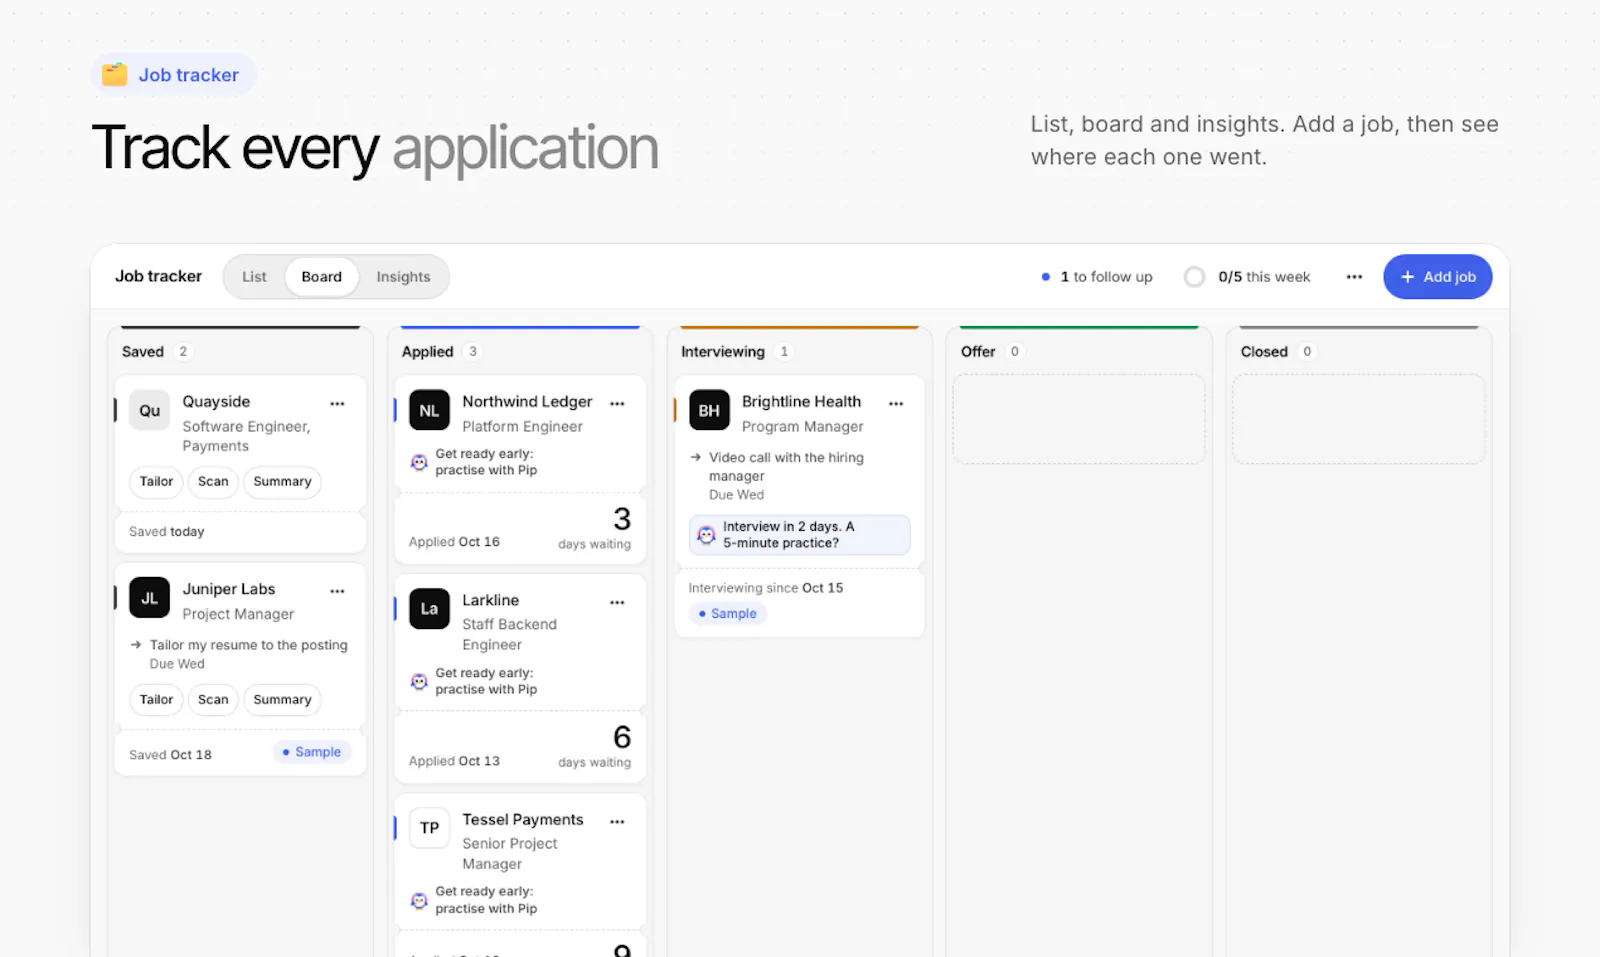
Task: Click the JL avatar for Juniper Labs
Action: click(x=149, y=598)
